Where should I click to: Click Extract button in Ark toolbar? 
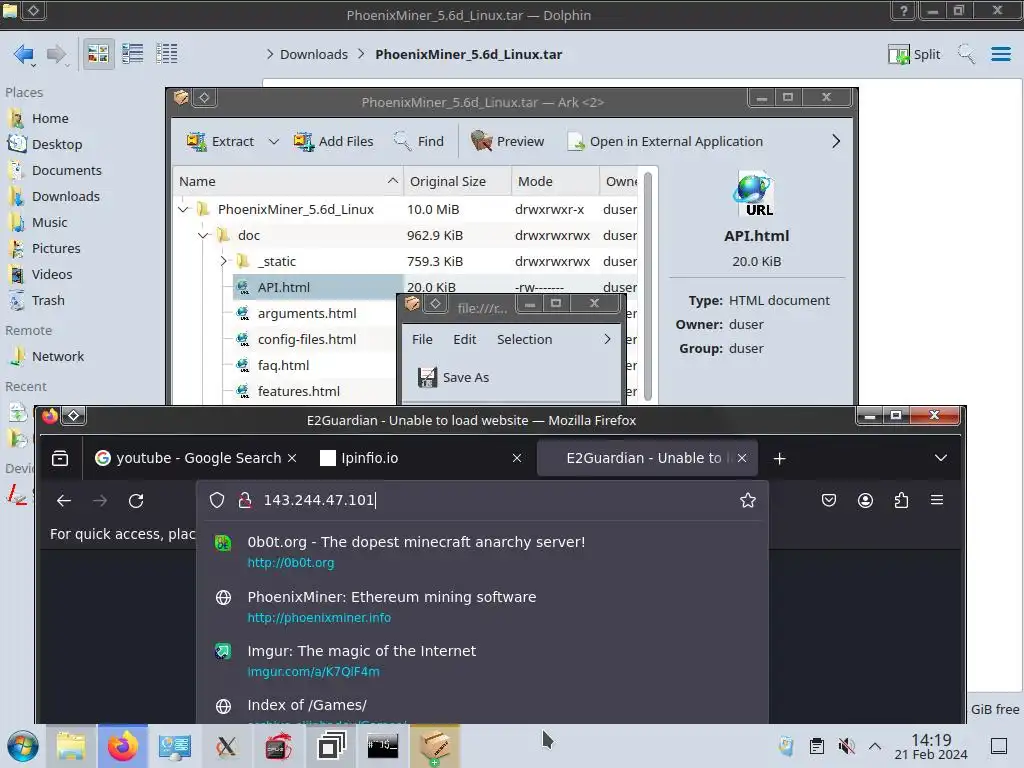(220, 141)
